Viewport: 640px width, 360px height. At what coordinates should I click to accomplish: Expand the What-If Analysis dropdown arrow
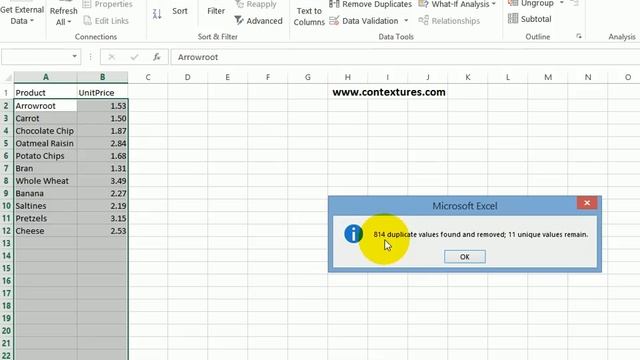point(494,4)
